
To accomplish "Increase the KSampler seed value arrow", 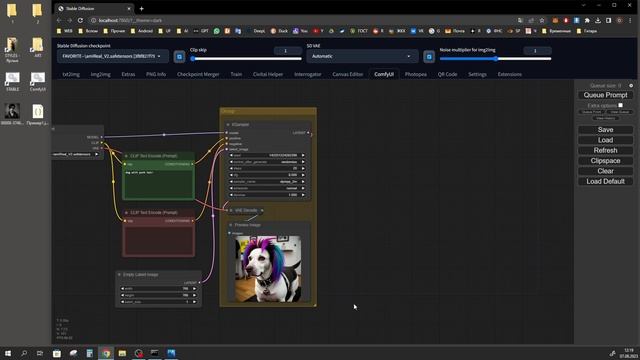I will [x=303, y=156].
